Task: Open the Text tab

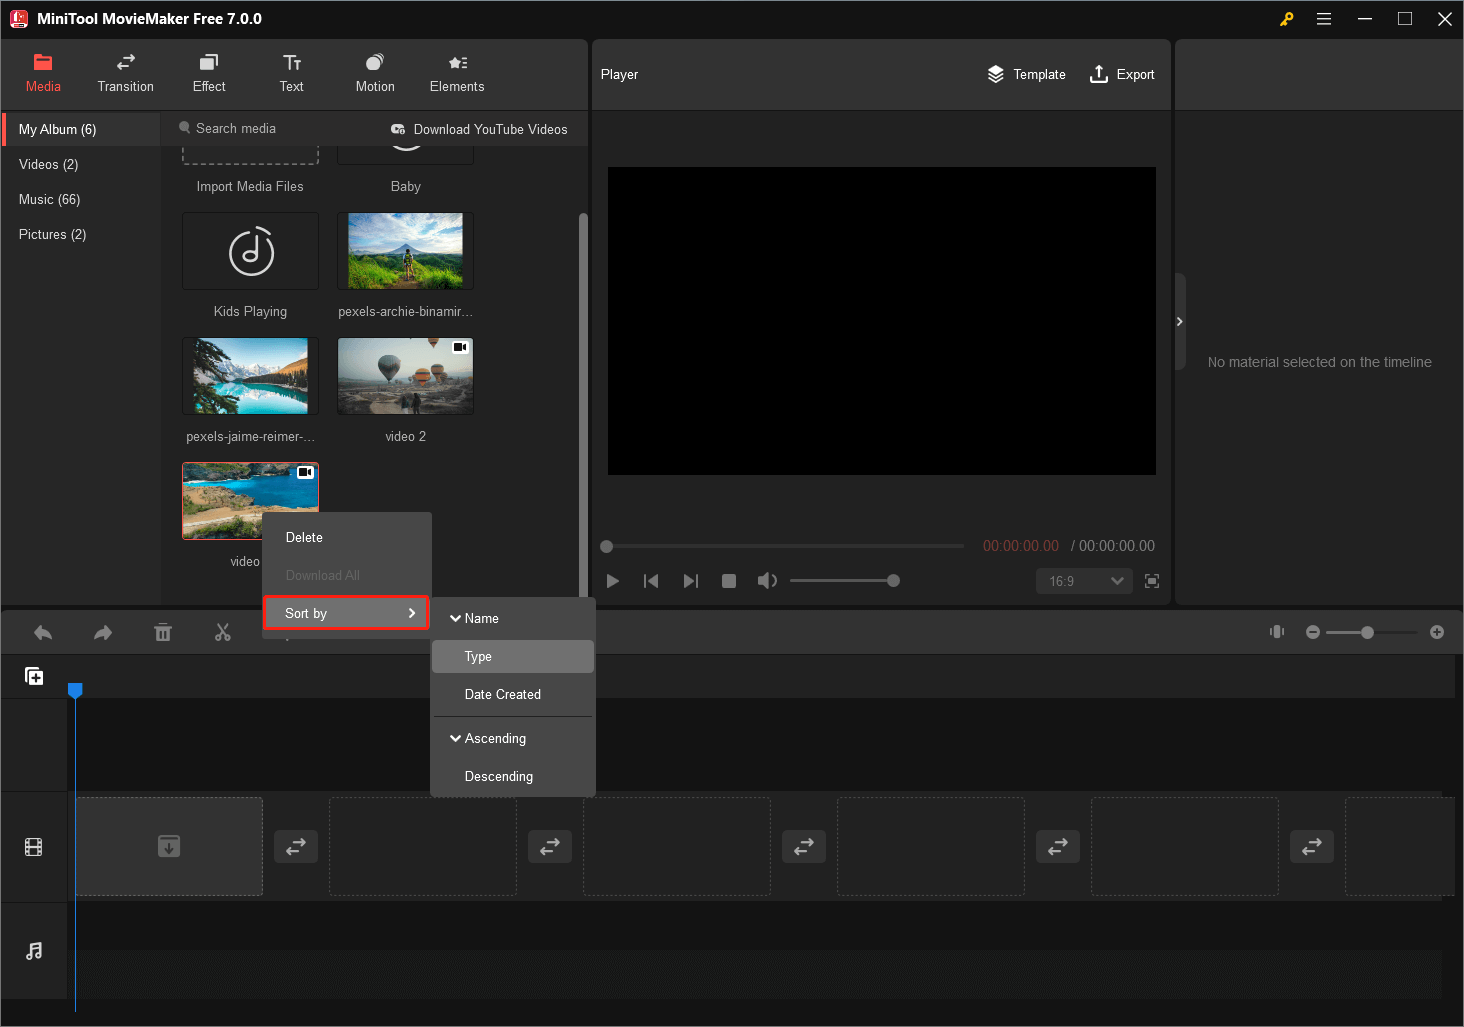Action: (292, 74)
